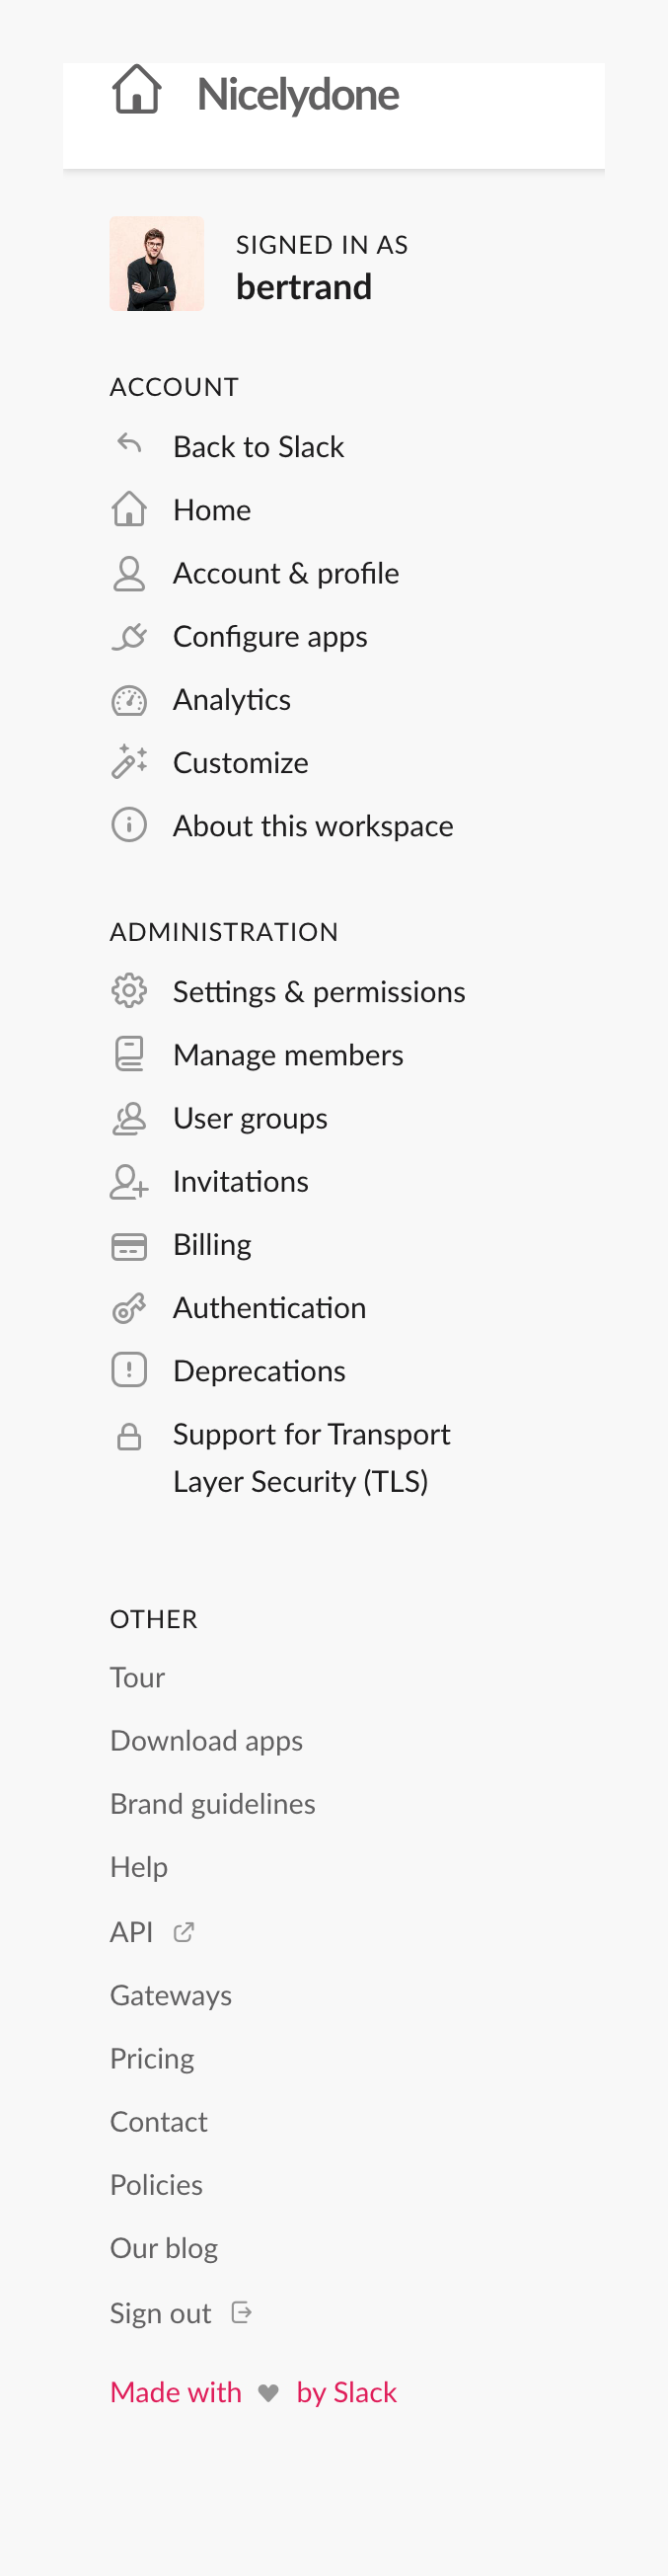Image resolution: width=668 pixels, height=2576 pixels.
Task: Click the Manage members book icon
Action: pos(129,1055)
